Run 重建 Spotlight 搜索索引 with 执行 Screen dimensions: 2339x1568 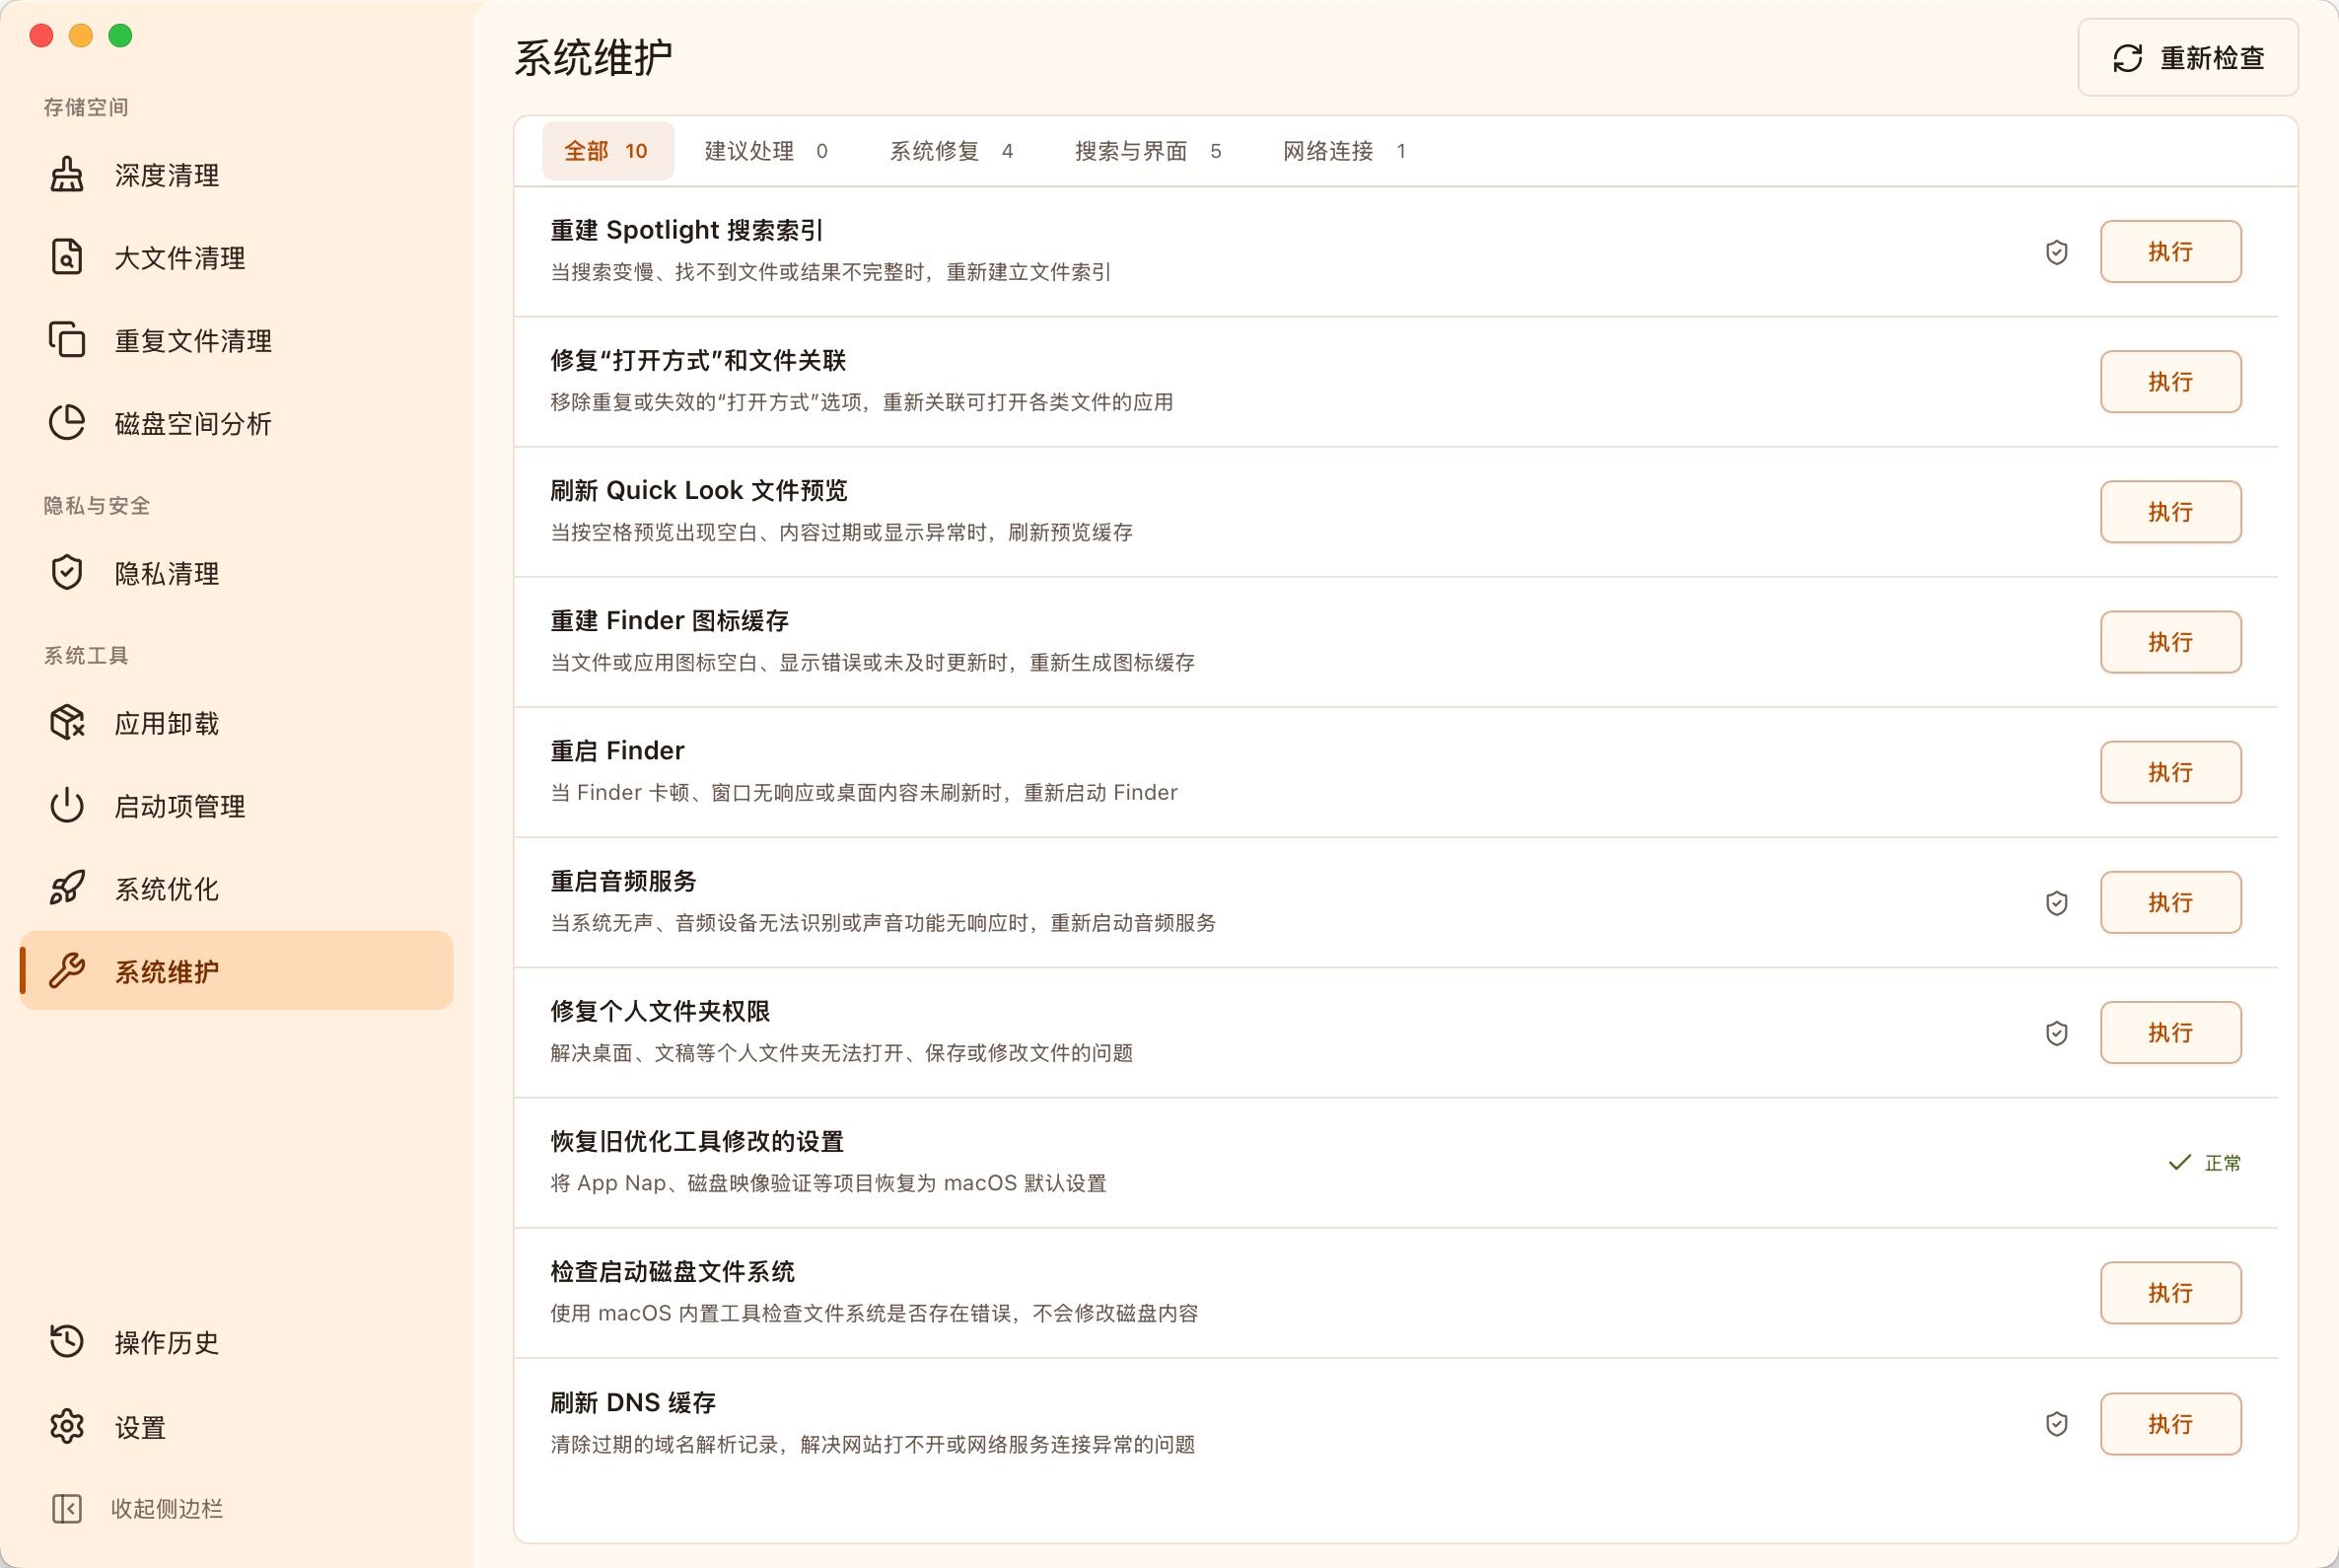coord(2170,252)
